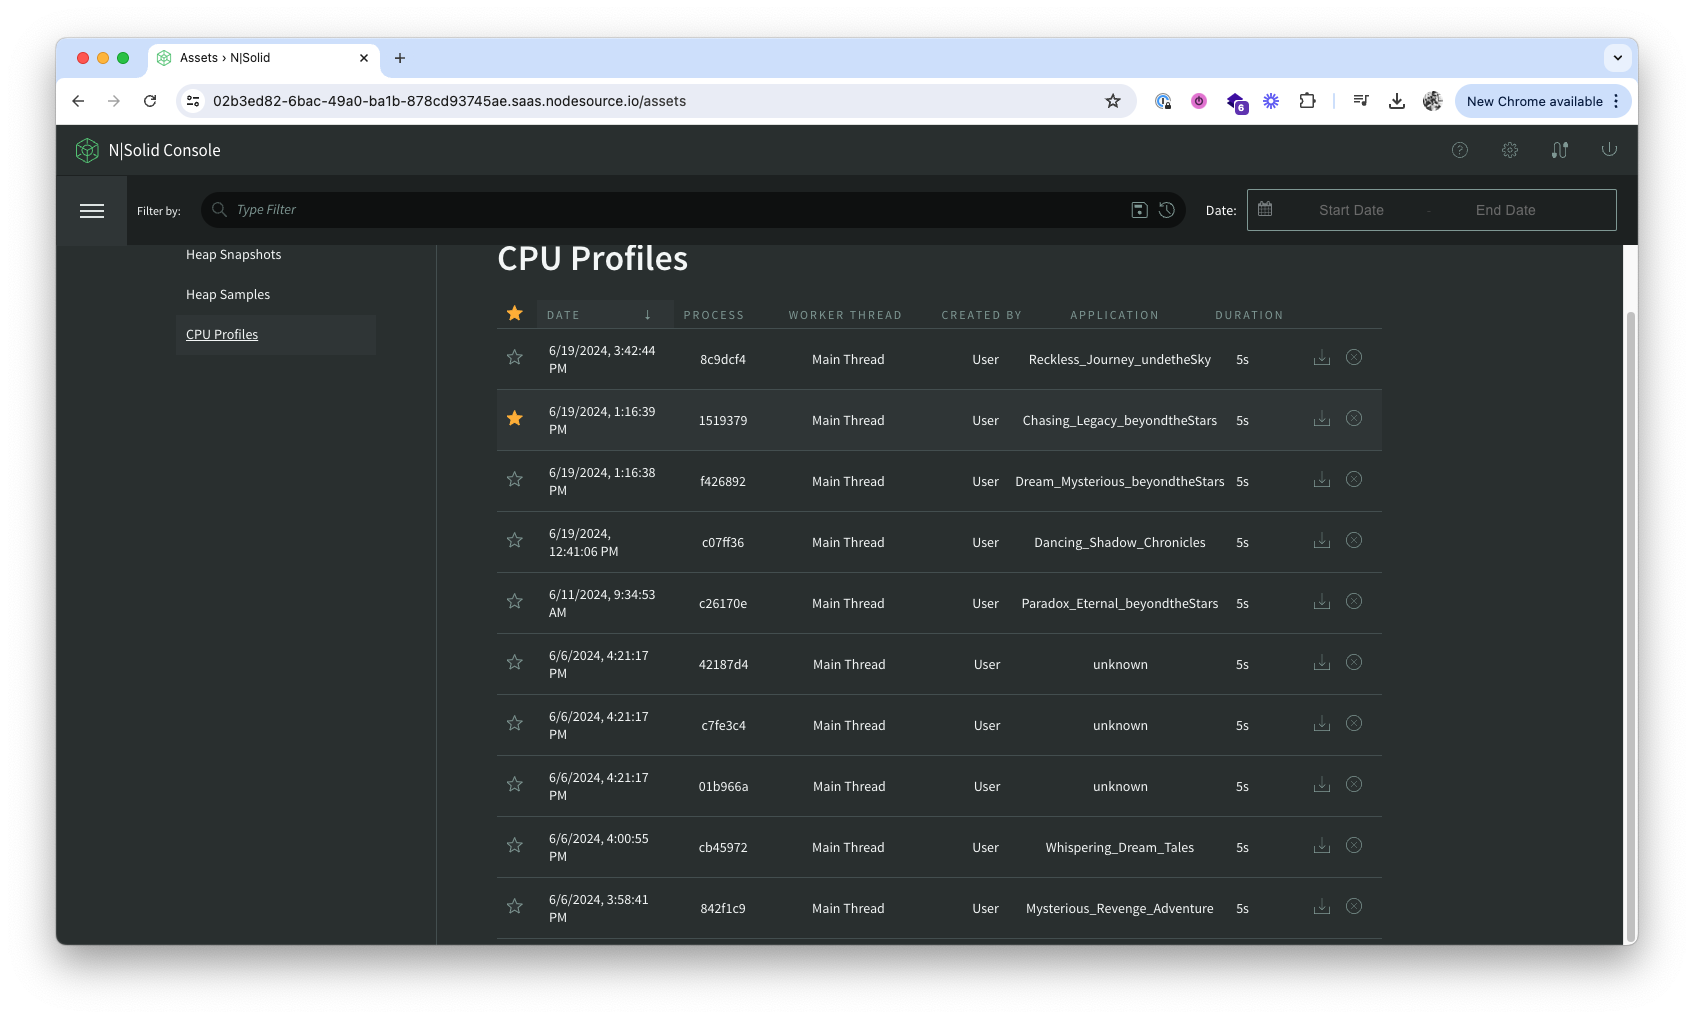1694x1019 pixels.
Task: Star the 42187d4 profile row
Action: pos(515,662)
